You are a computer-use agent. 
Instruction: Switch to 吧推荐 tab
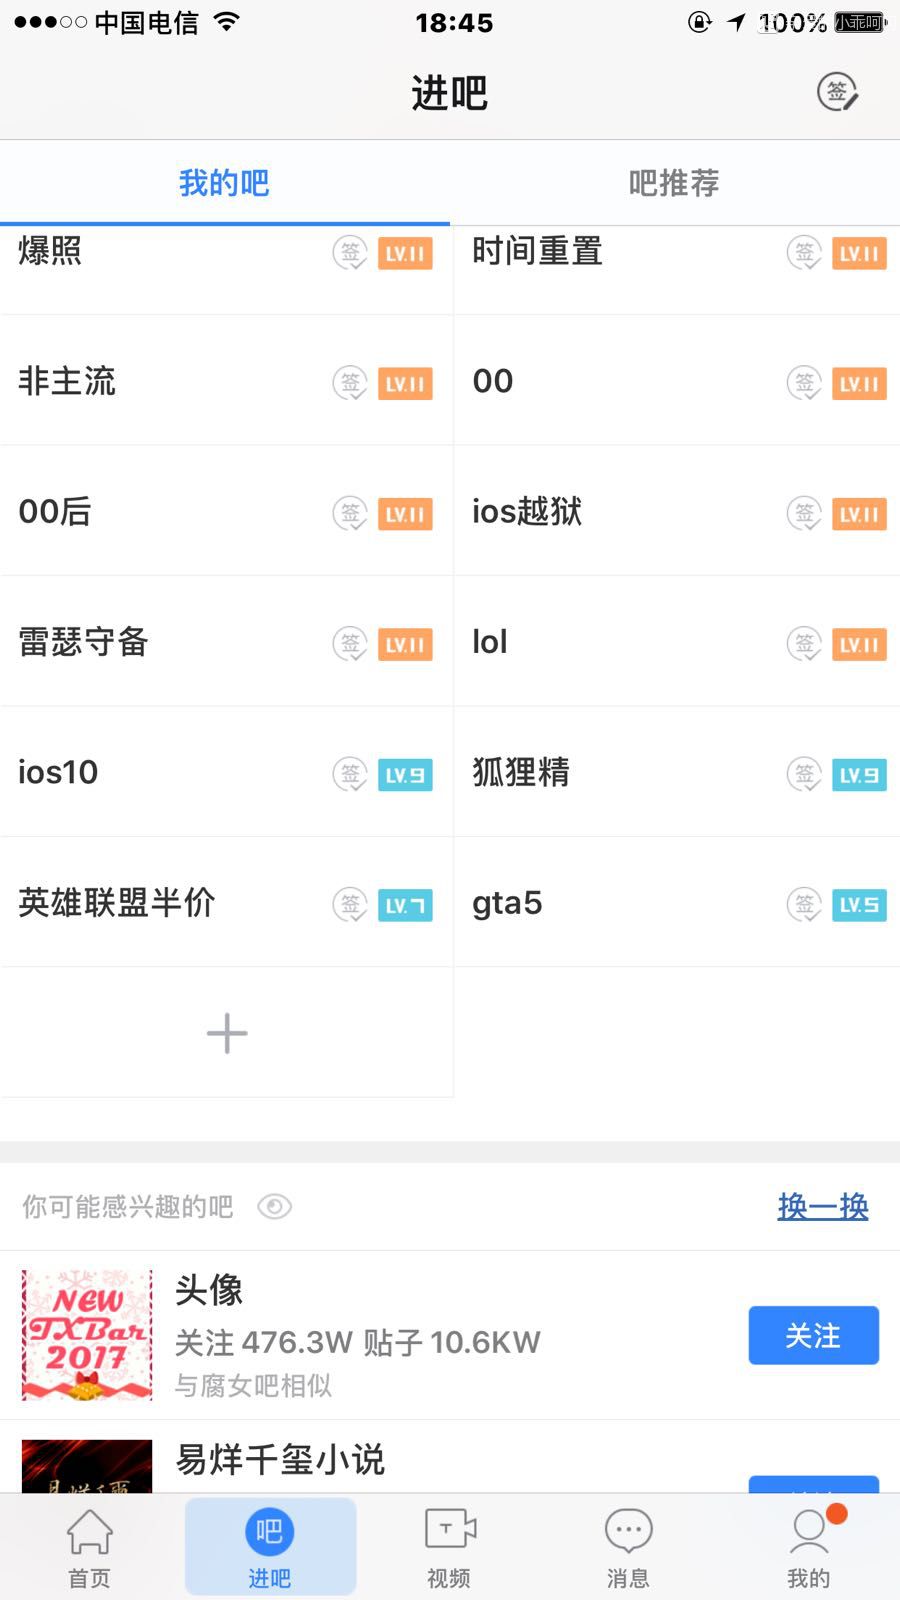[x=674, y=183]
